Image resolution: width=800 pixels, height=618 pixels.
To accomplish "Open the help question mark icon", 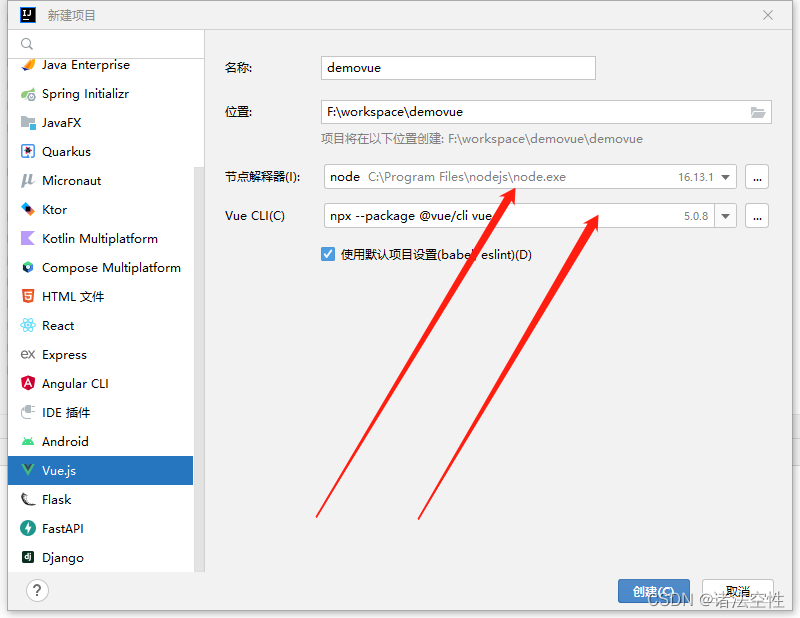I will click(x=37, y=590).
